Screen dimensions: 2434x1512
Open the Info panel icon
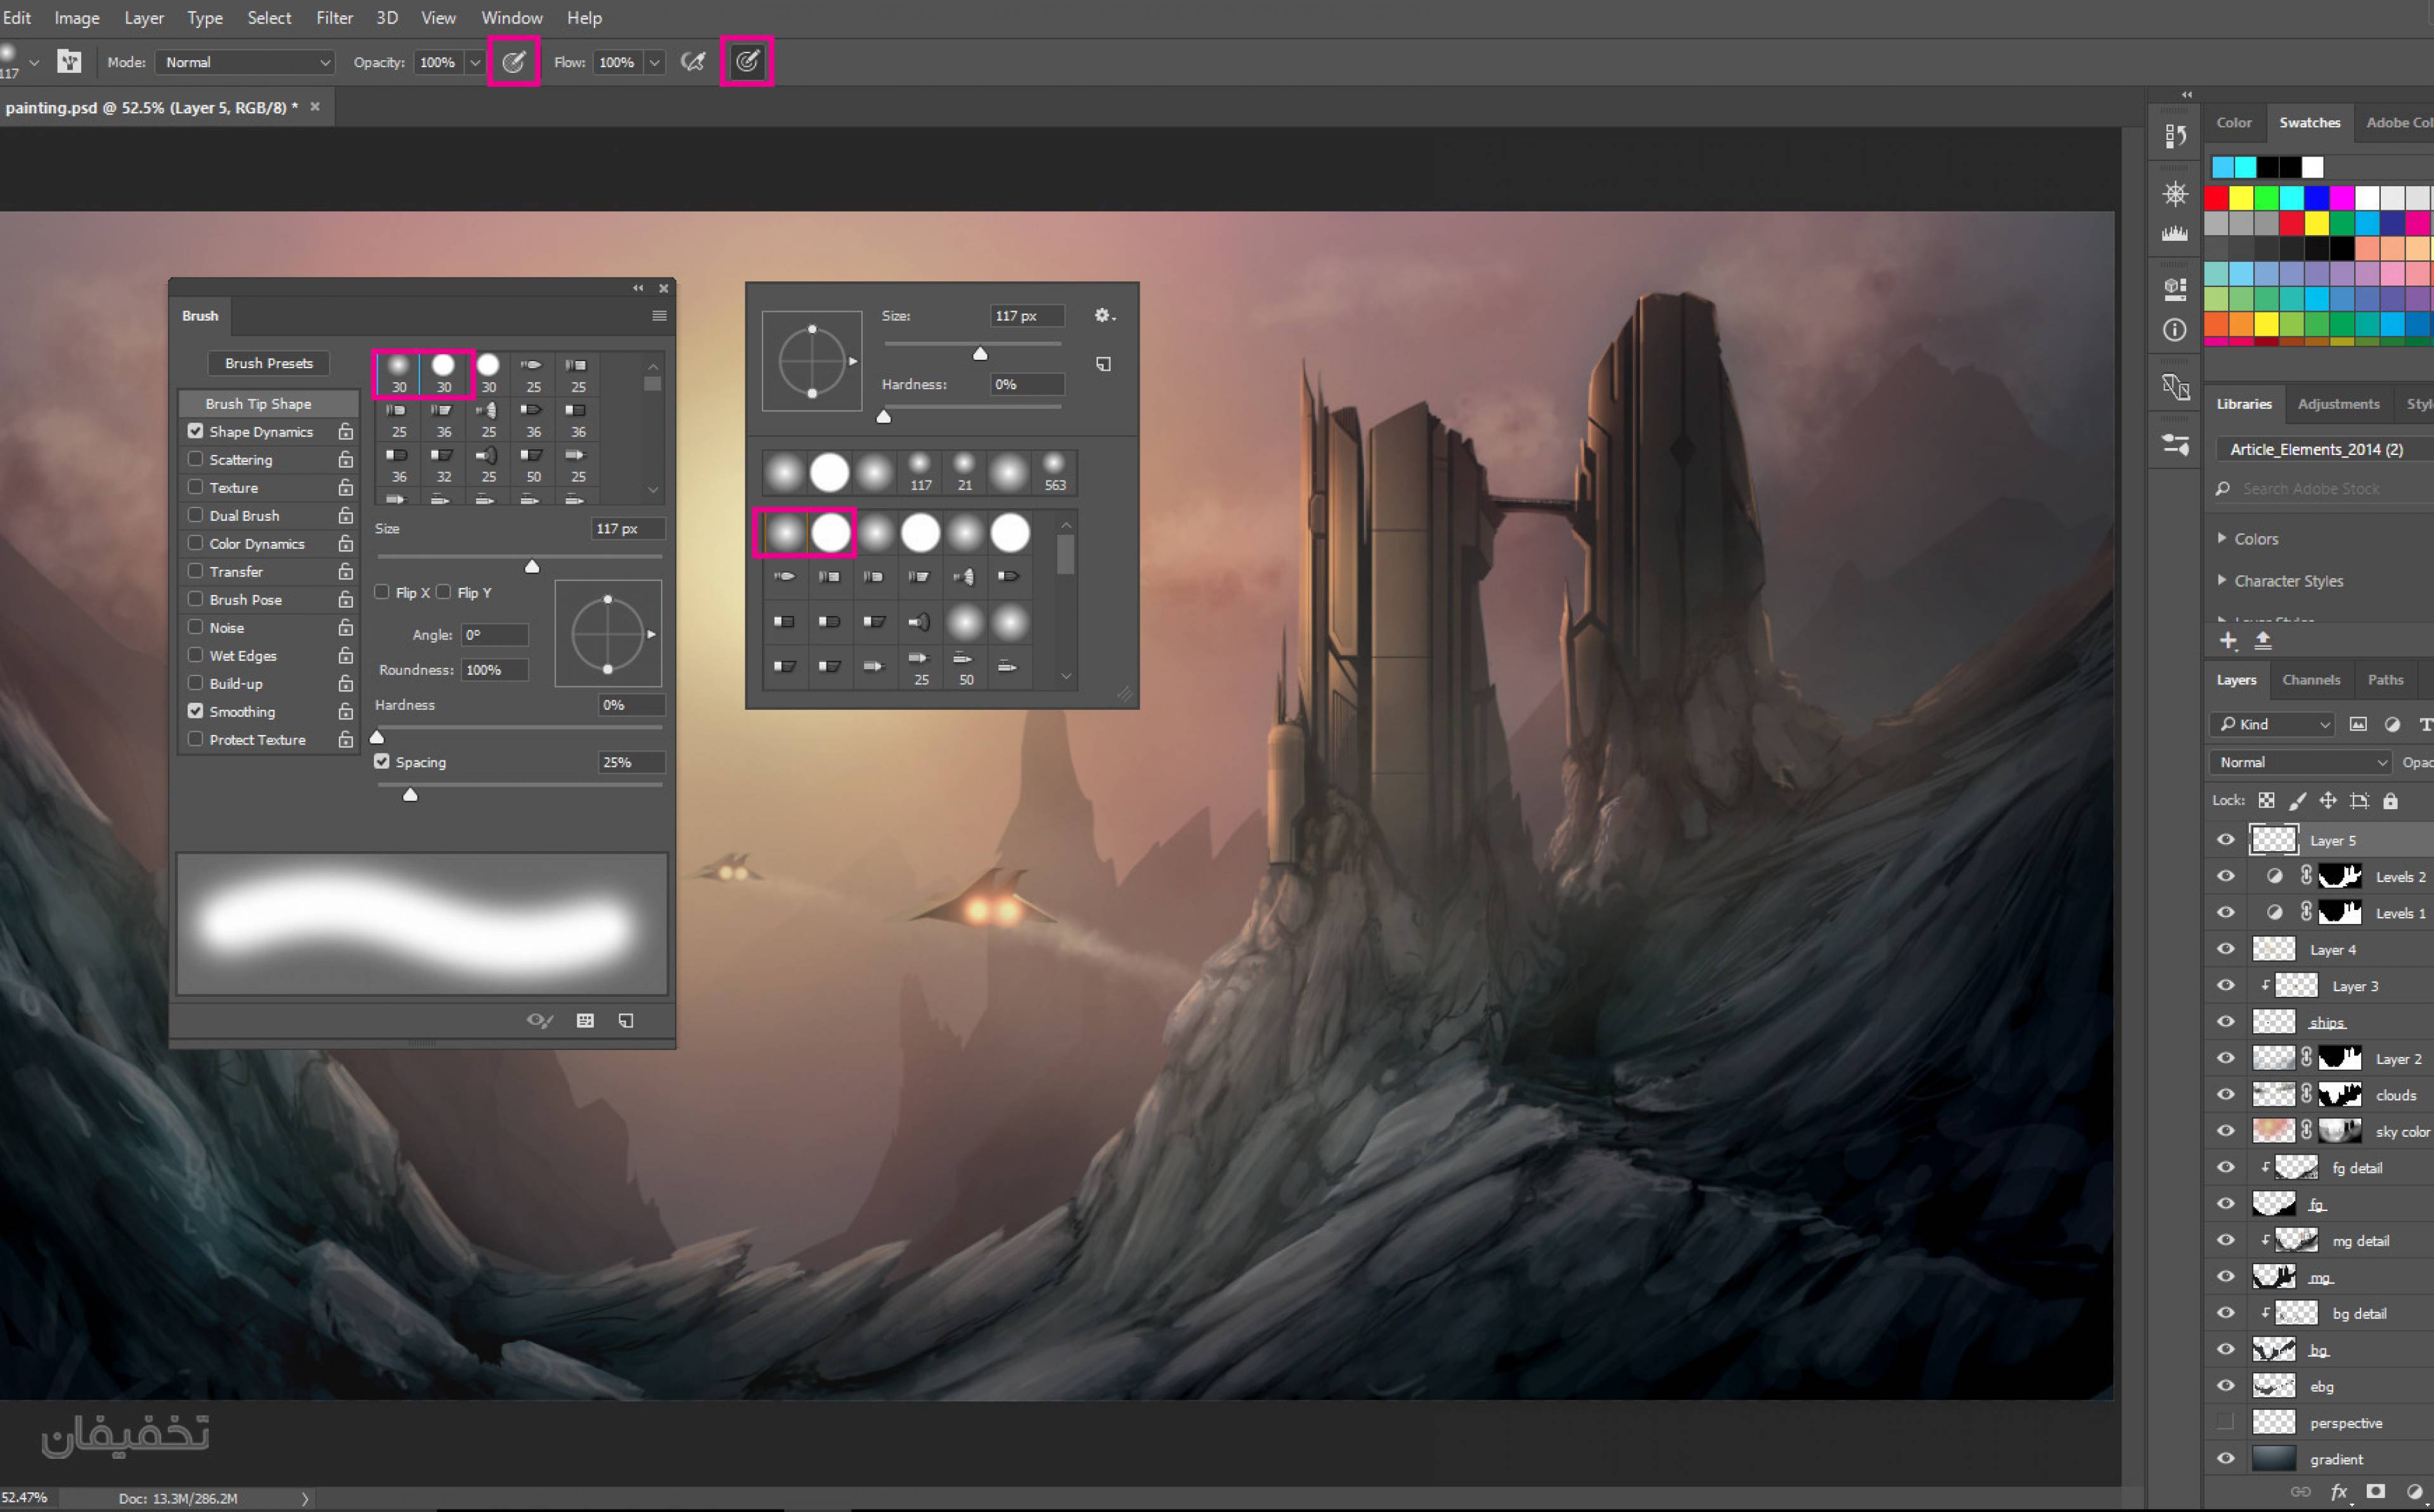pos(2175,330)
